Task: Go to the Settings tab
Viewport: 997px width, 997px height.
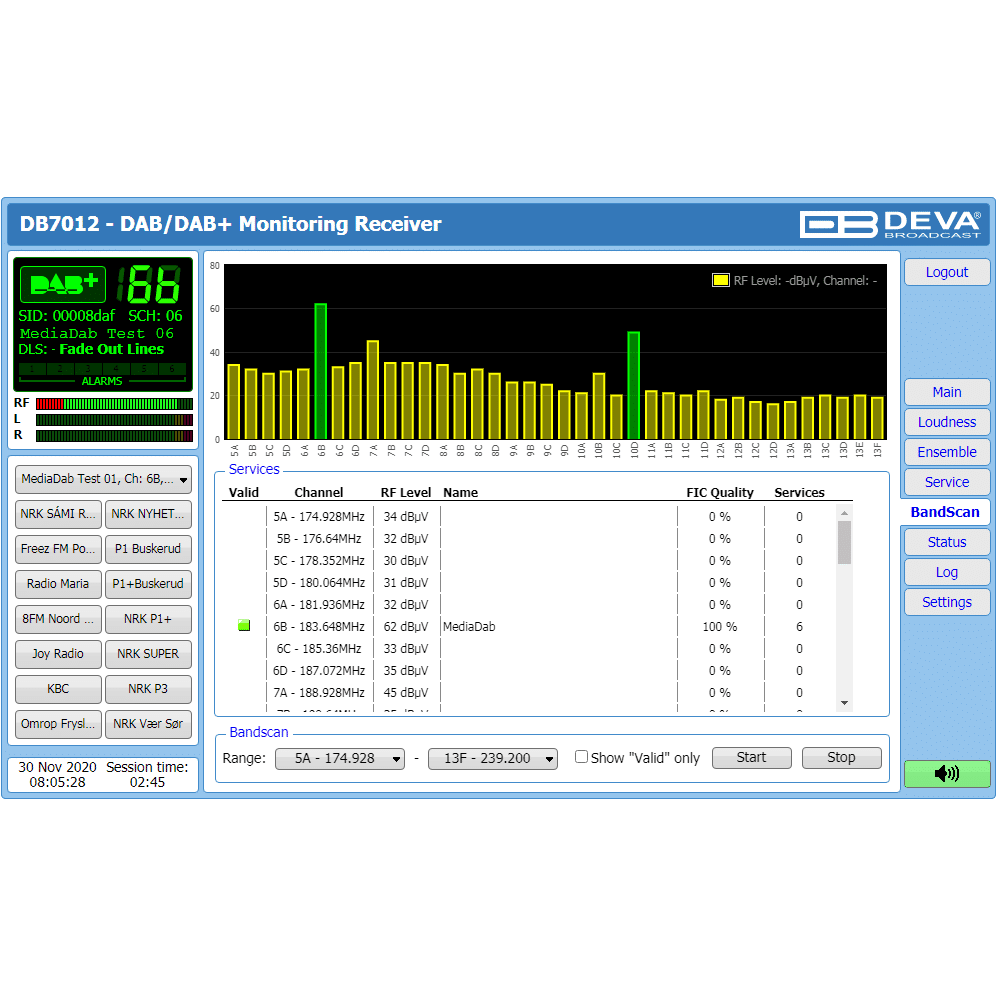Action: coord(946,602)
